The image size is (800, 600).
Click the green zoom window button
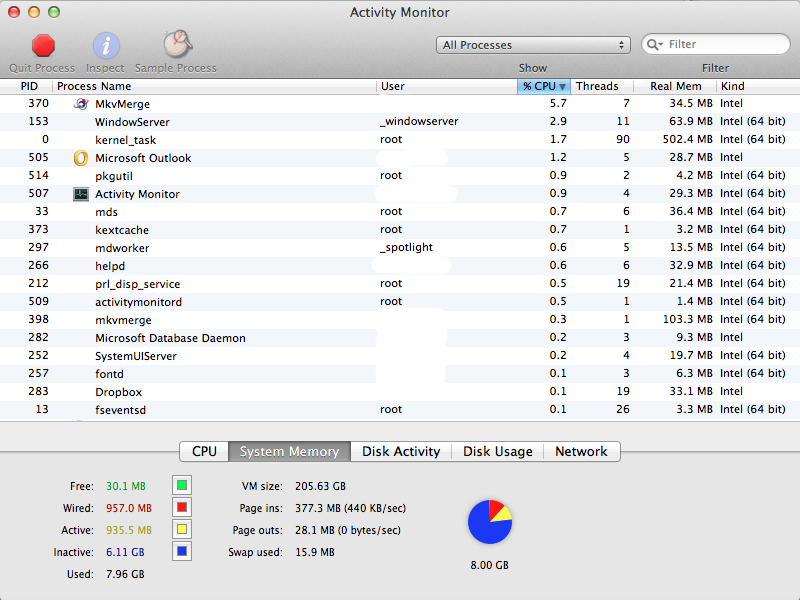[54, 12]
